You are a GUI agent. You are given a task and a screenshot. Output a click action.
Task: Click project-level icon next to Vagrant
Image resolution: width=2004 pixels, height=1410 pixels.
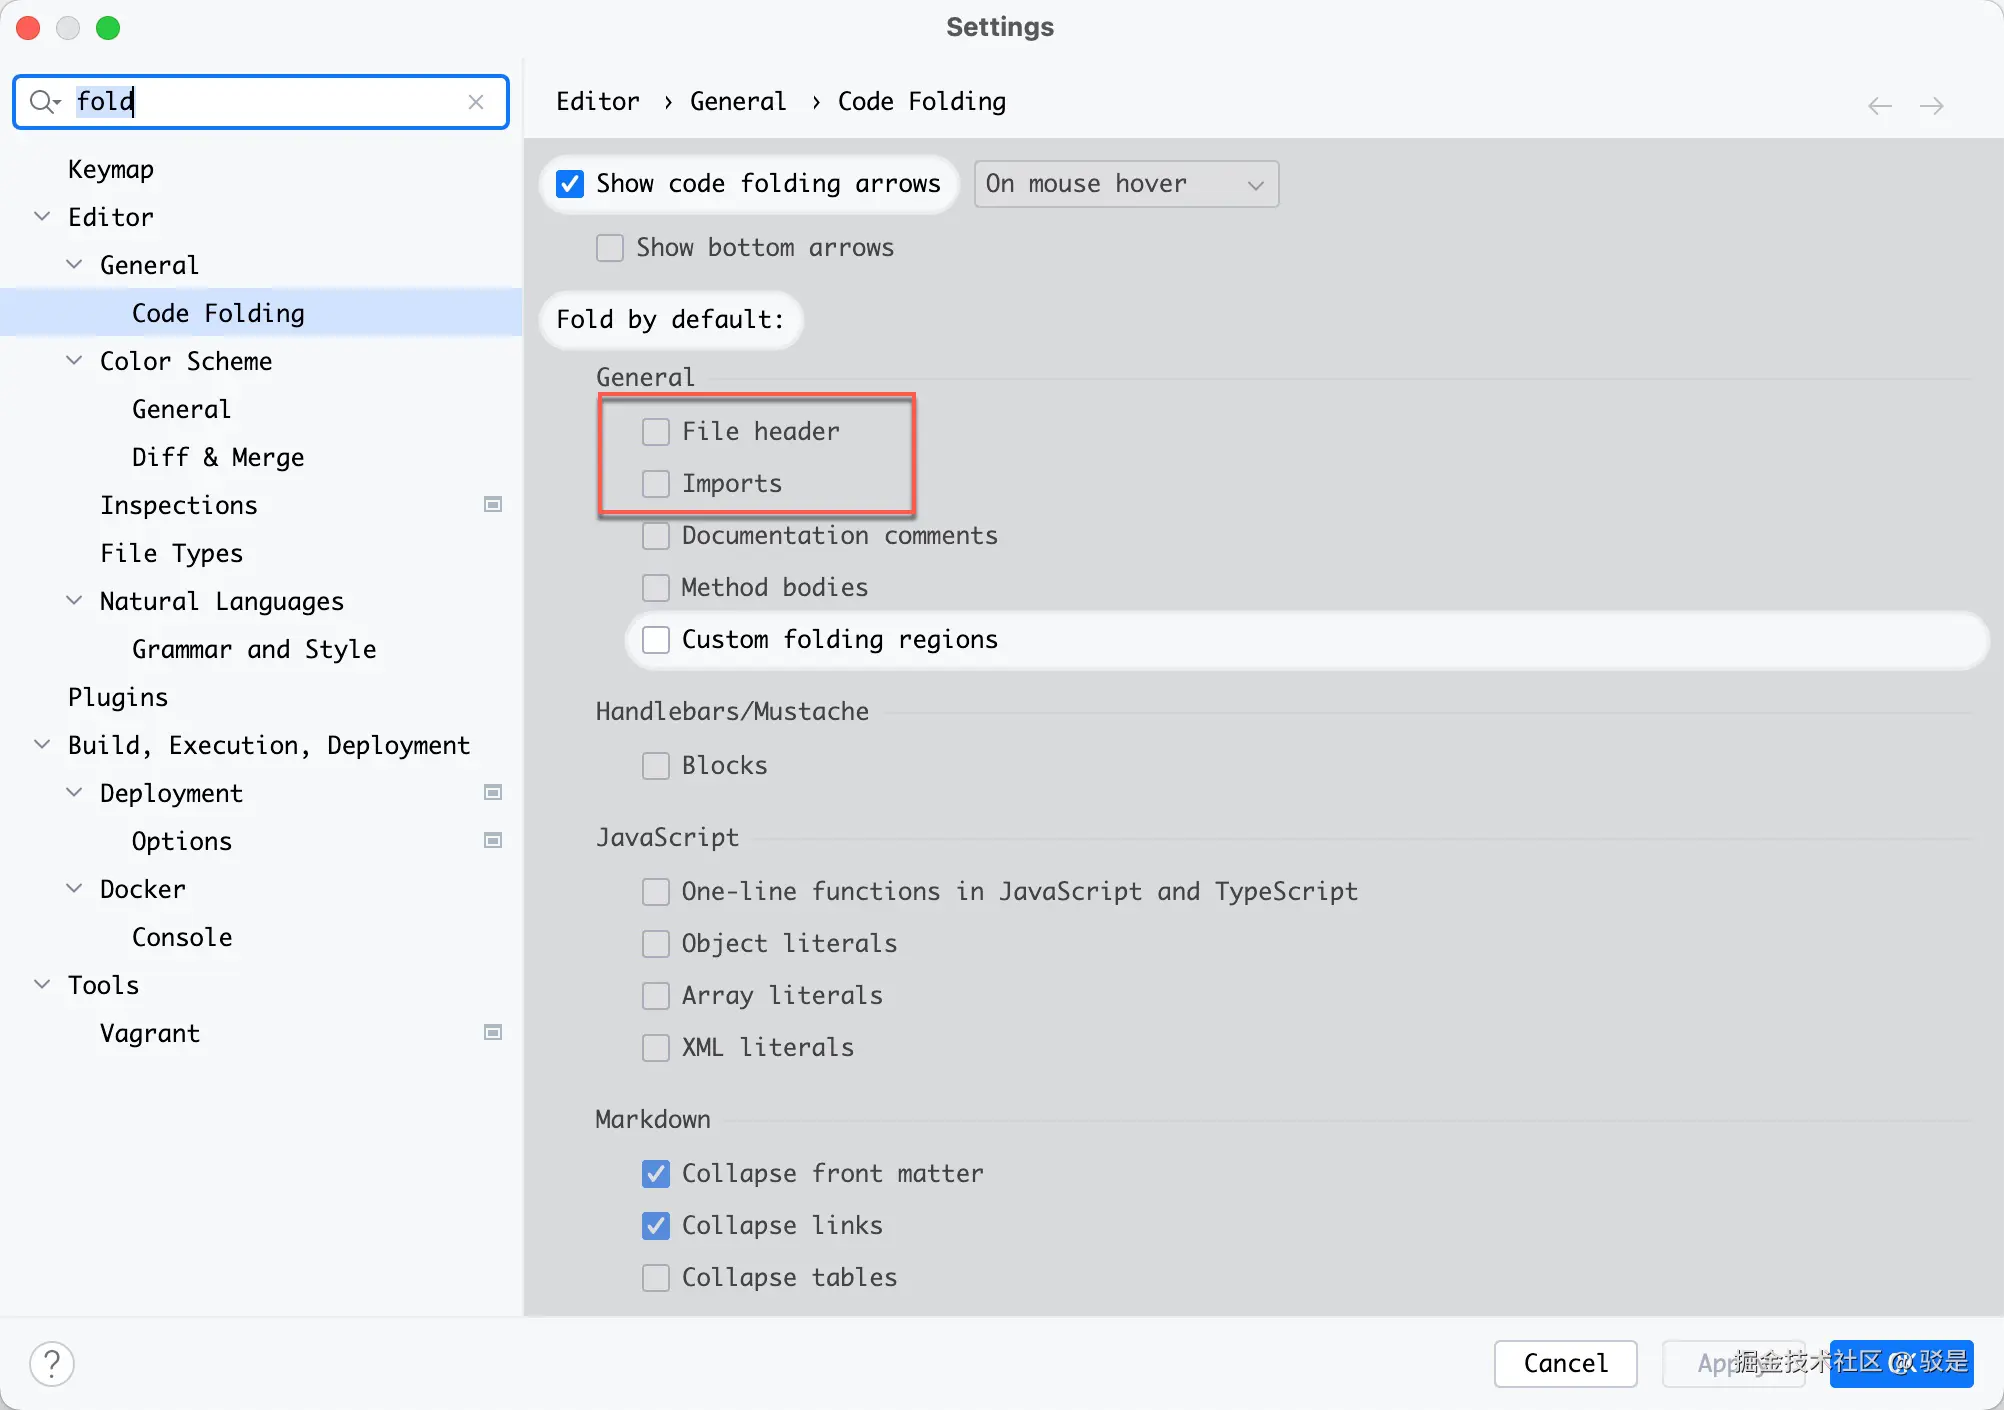click(493, 1033)
